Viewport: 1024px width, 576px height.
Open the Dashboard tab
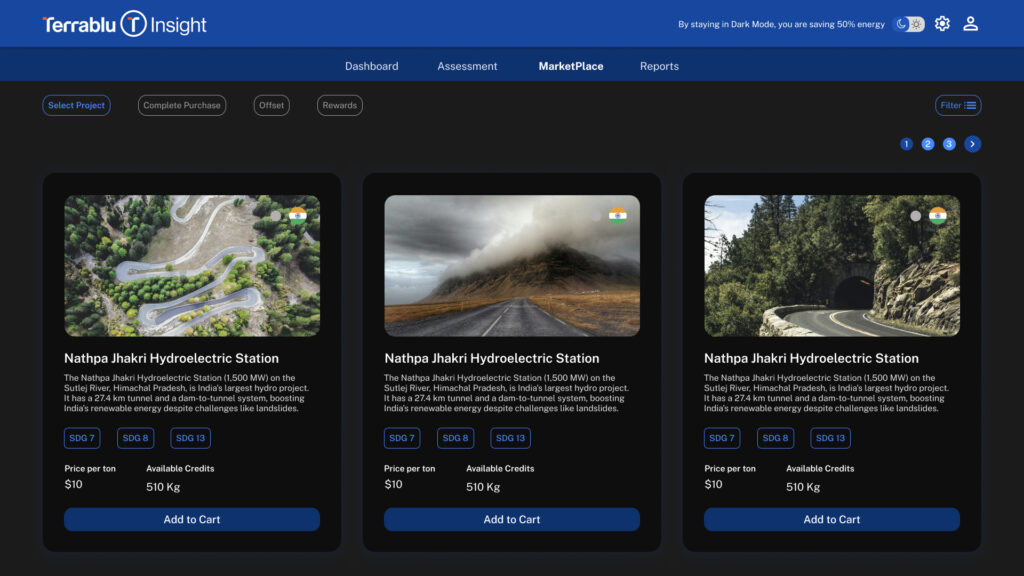click(371, 66)
